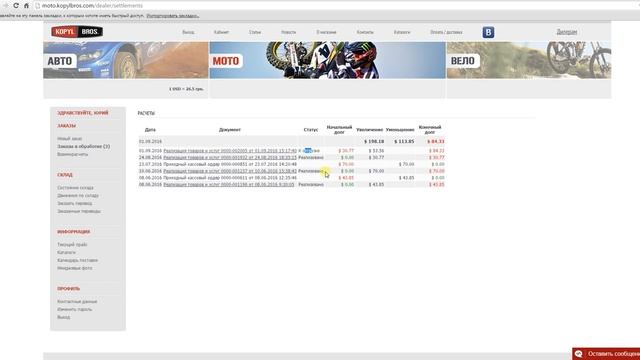Image resolution: width=640 pixels, height=360 pixels.
Task: Reload the page in the browser
Action: (x=16, y=6)
